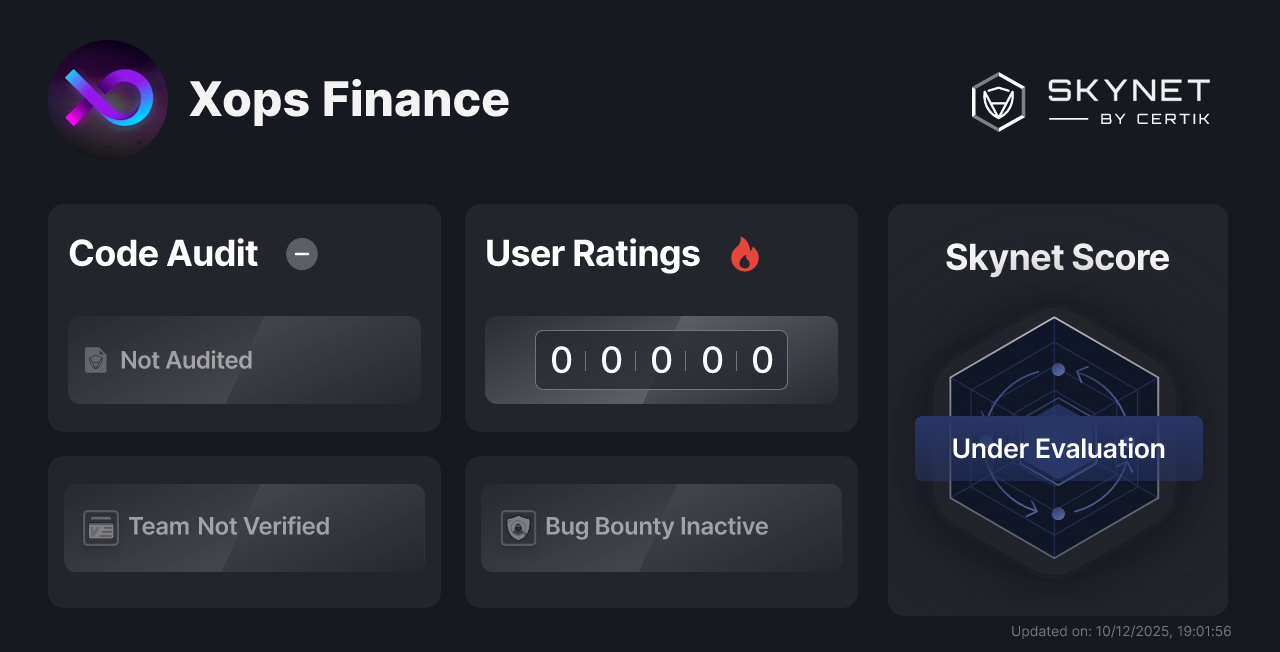Click the hexagon emblem in the Skynet logo
Screen dimensions: 1280x652
[x=996, y=101]
